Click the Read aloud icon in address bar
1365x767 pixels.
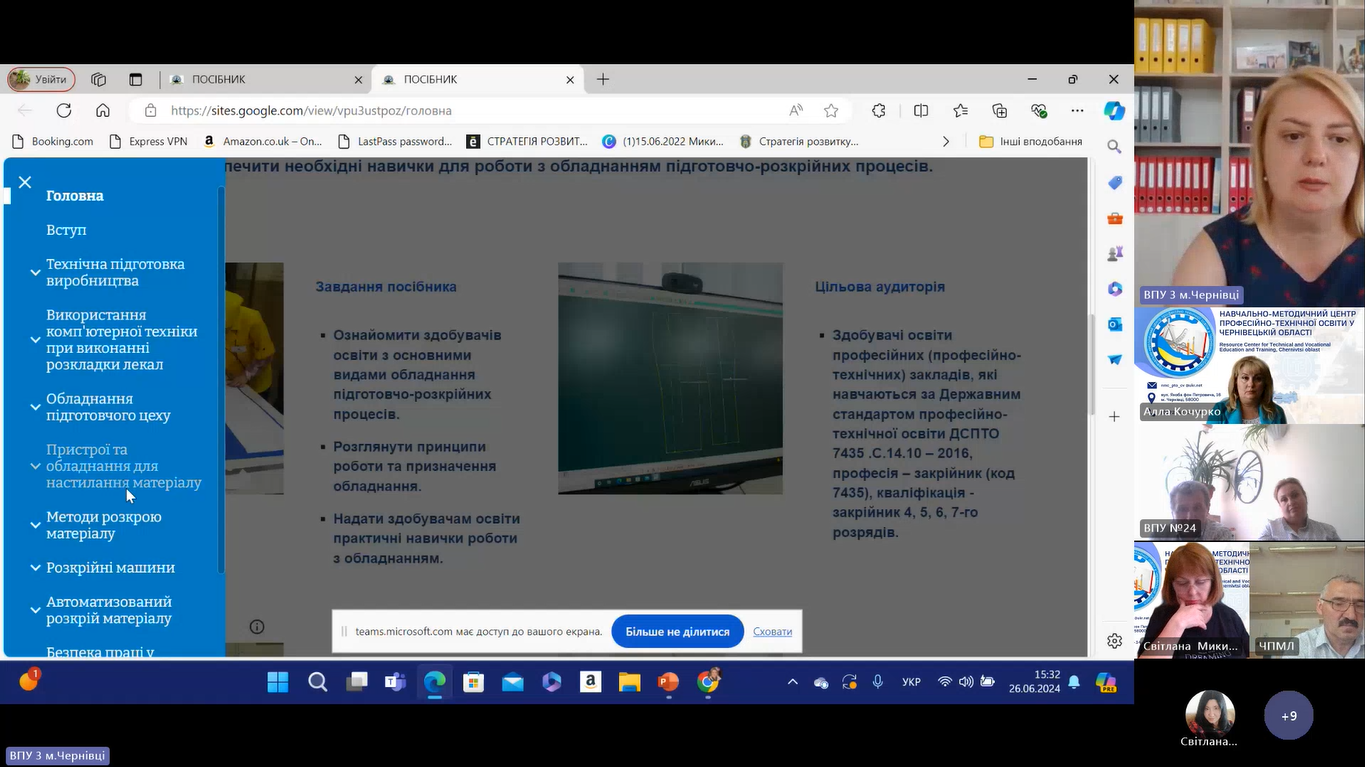[x=796, y=111]
